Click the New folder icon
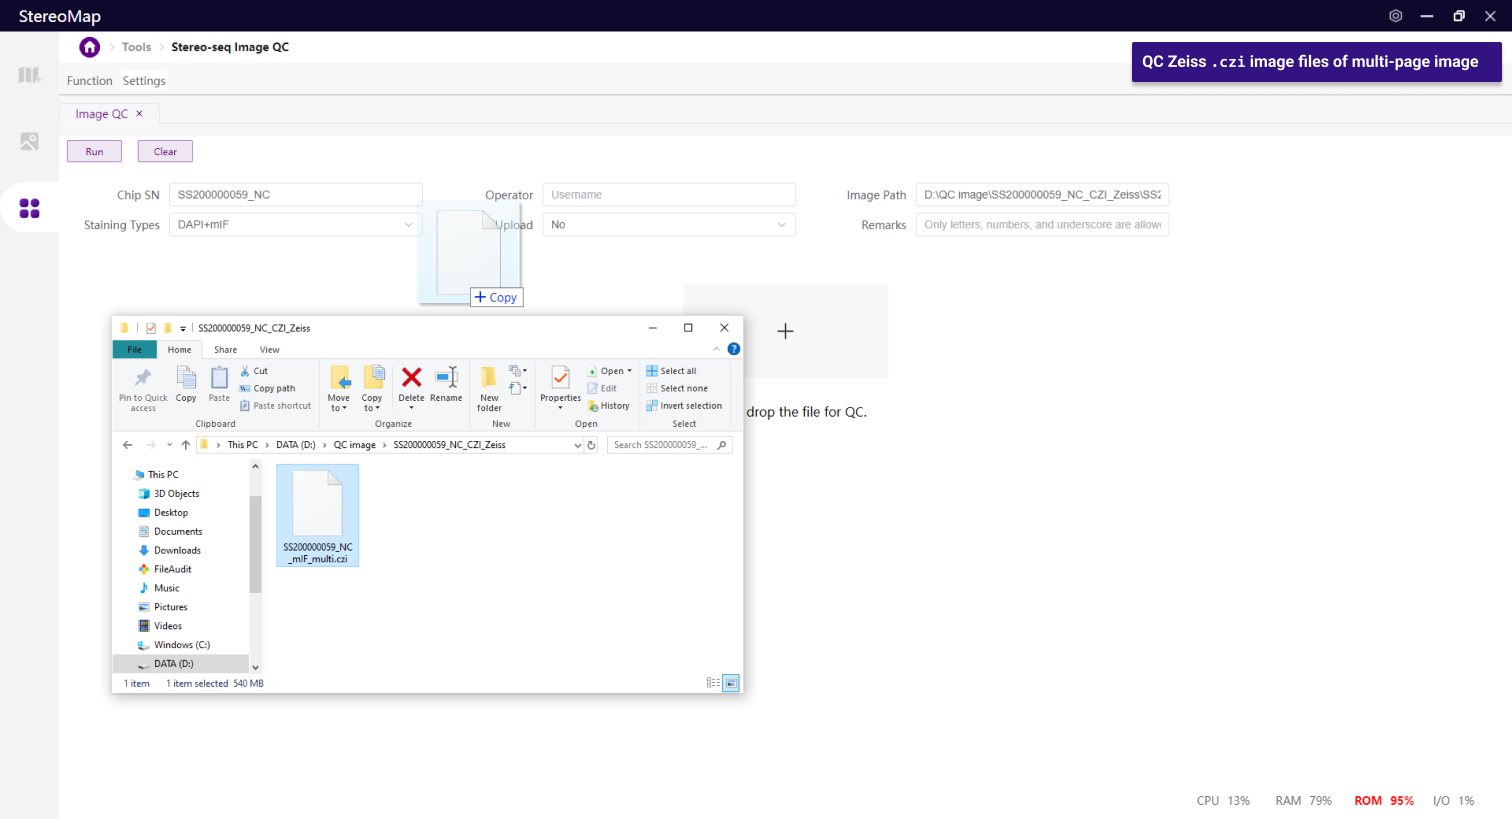 coord(489,388)
